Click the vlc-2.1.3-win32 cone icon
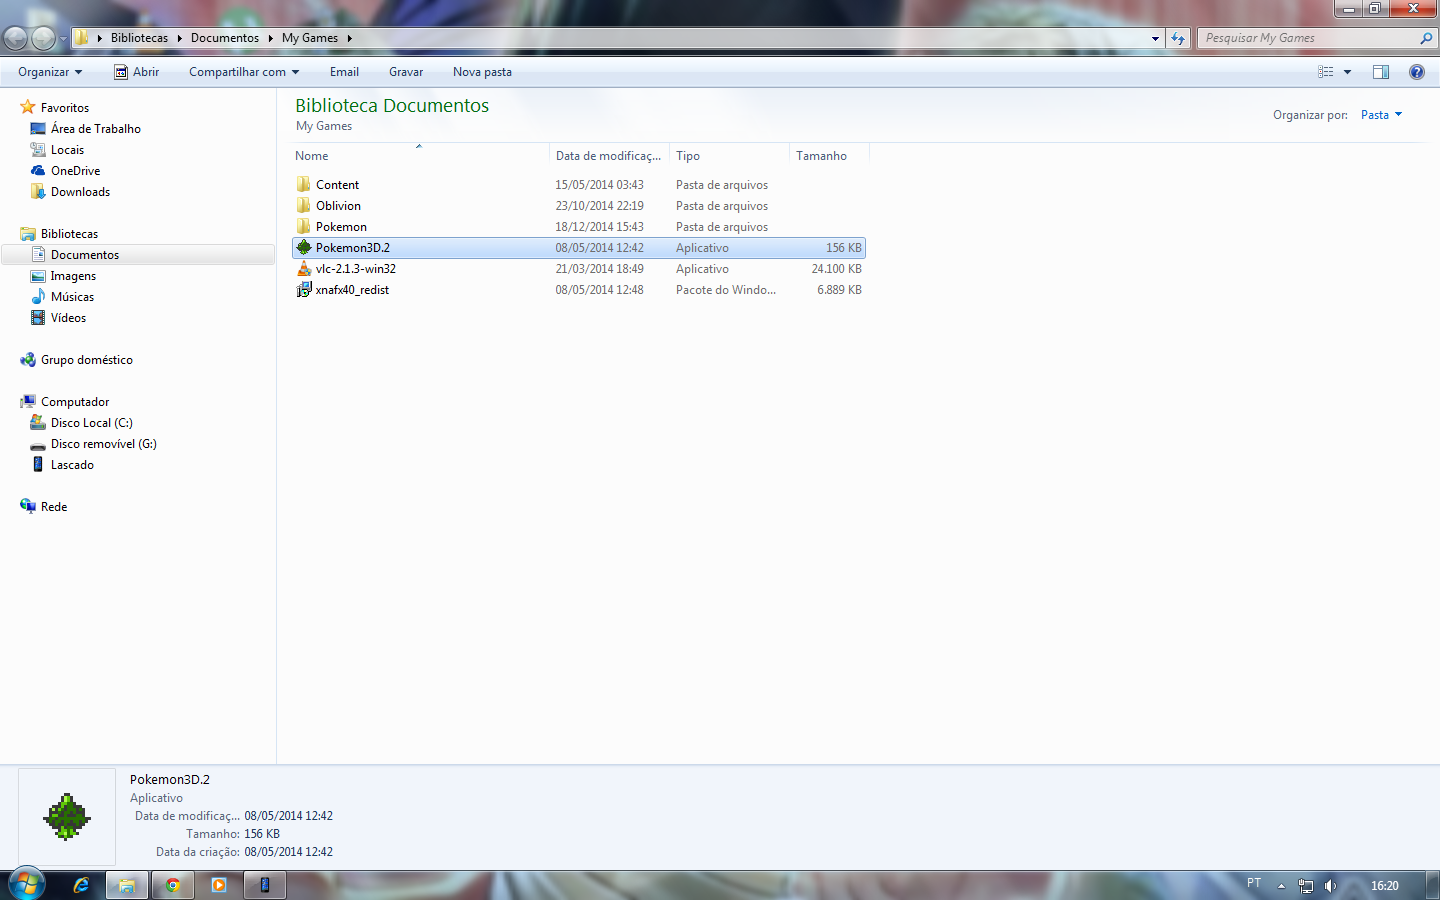Screen dimensions: 1440x900 pos(304,268)
